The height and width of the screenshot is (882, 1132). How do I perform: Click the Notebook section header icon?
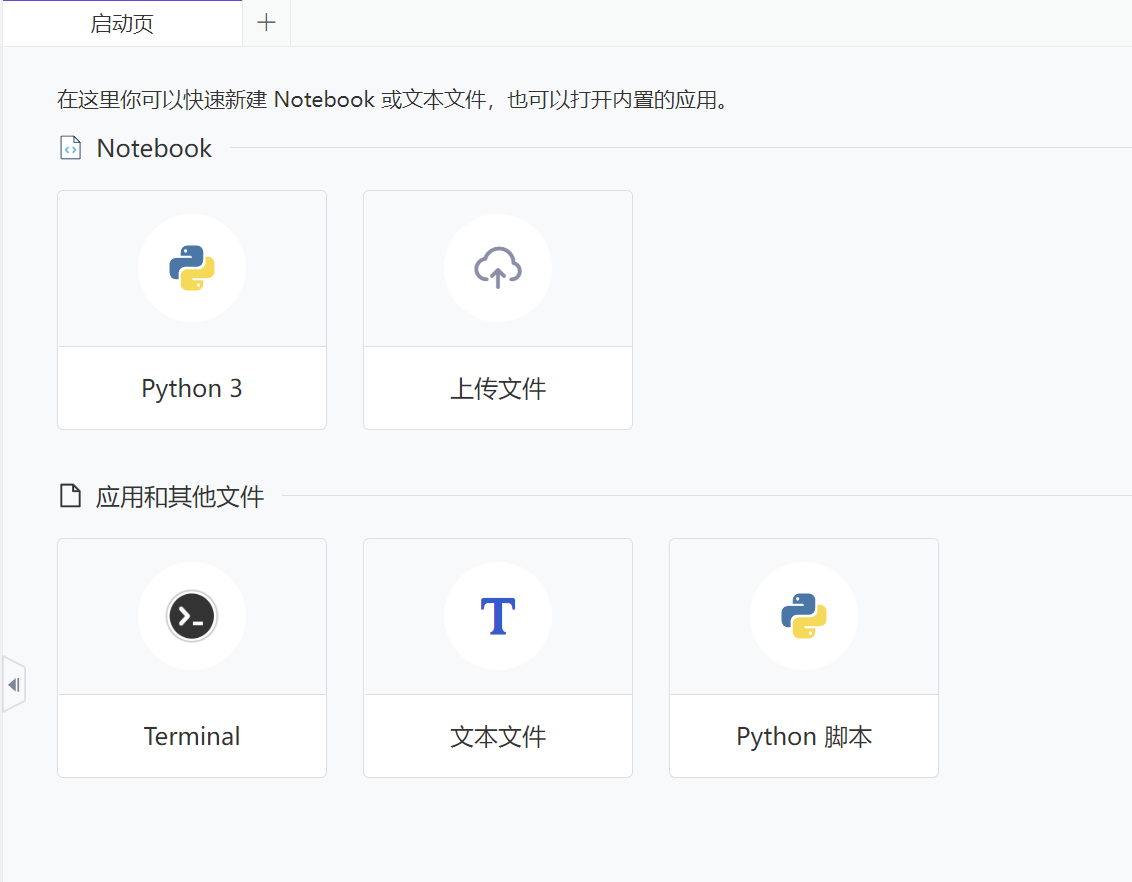click(68, 147)
